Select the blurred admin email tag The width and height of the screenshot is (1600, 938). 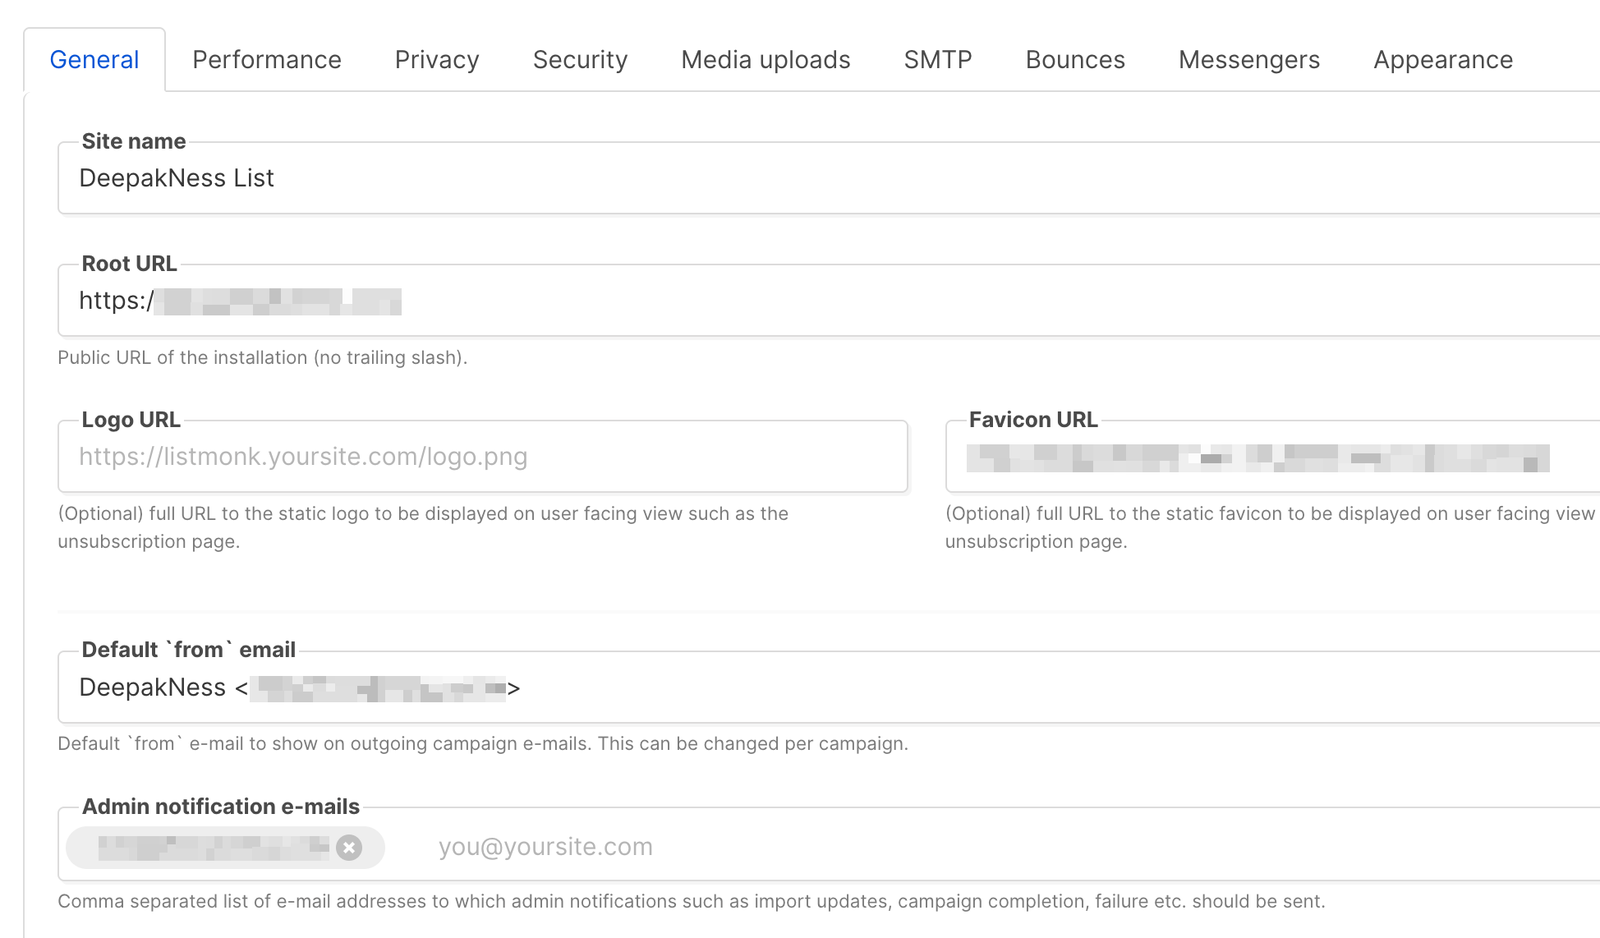[200, 848]
